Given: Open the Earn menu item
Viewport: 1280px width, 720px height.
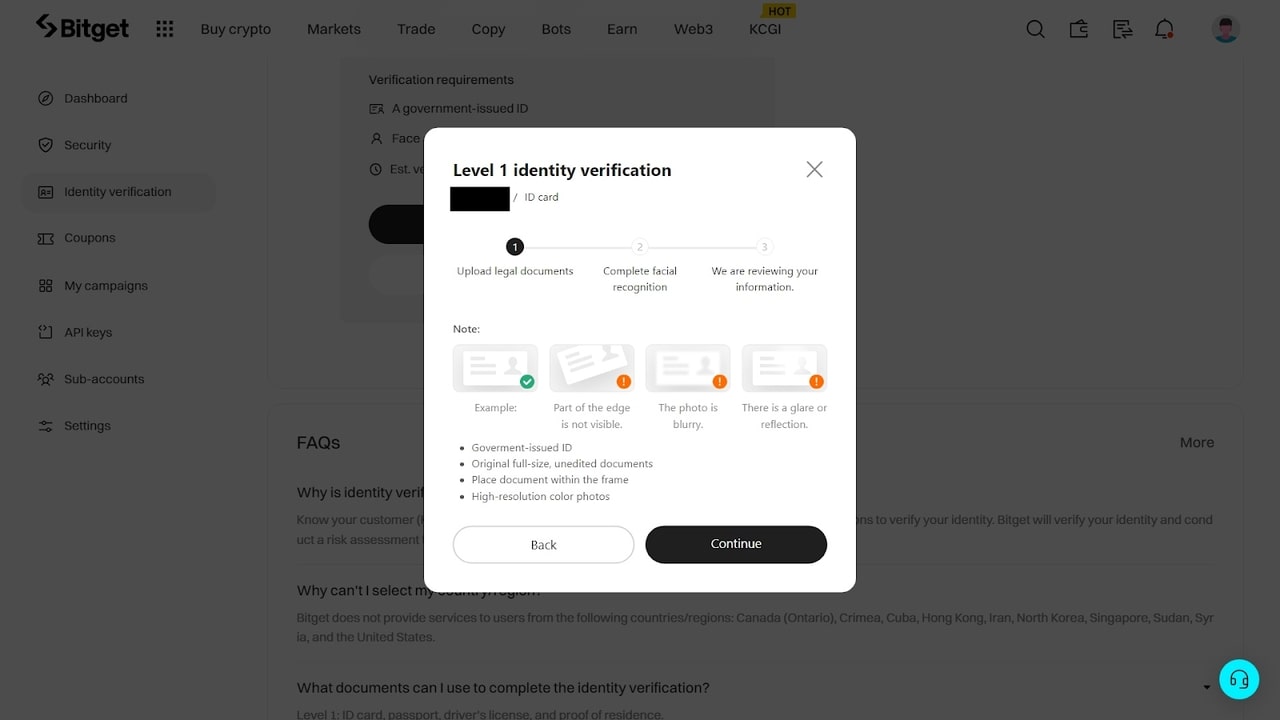Looking at the screenshot, I should [621, 29].
